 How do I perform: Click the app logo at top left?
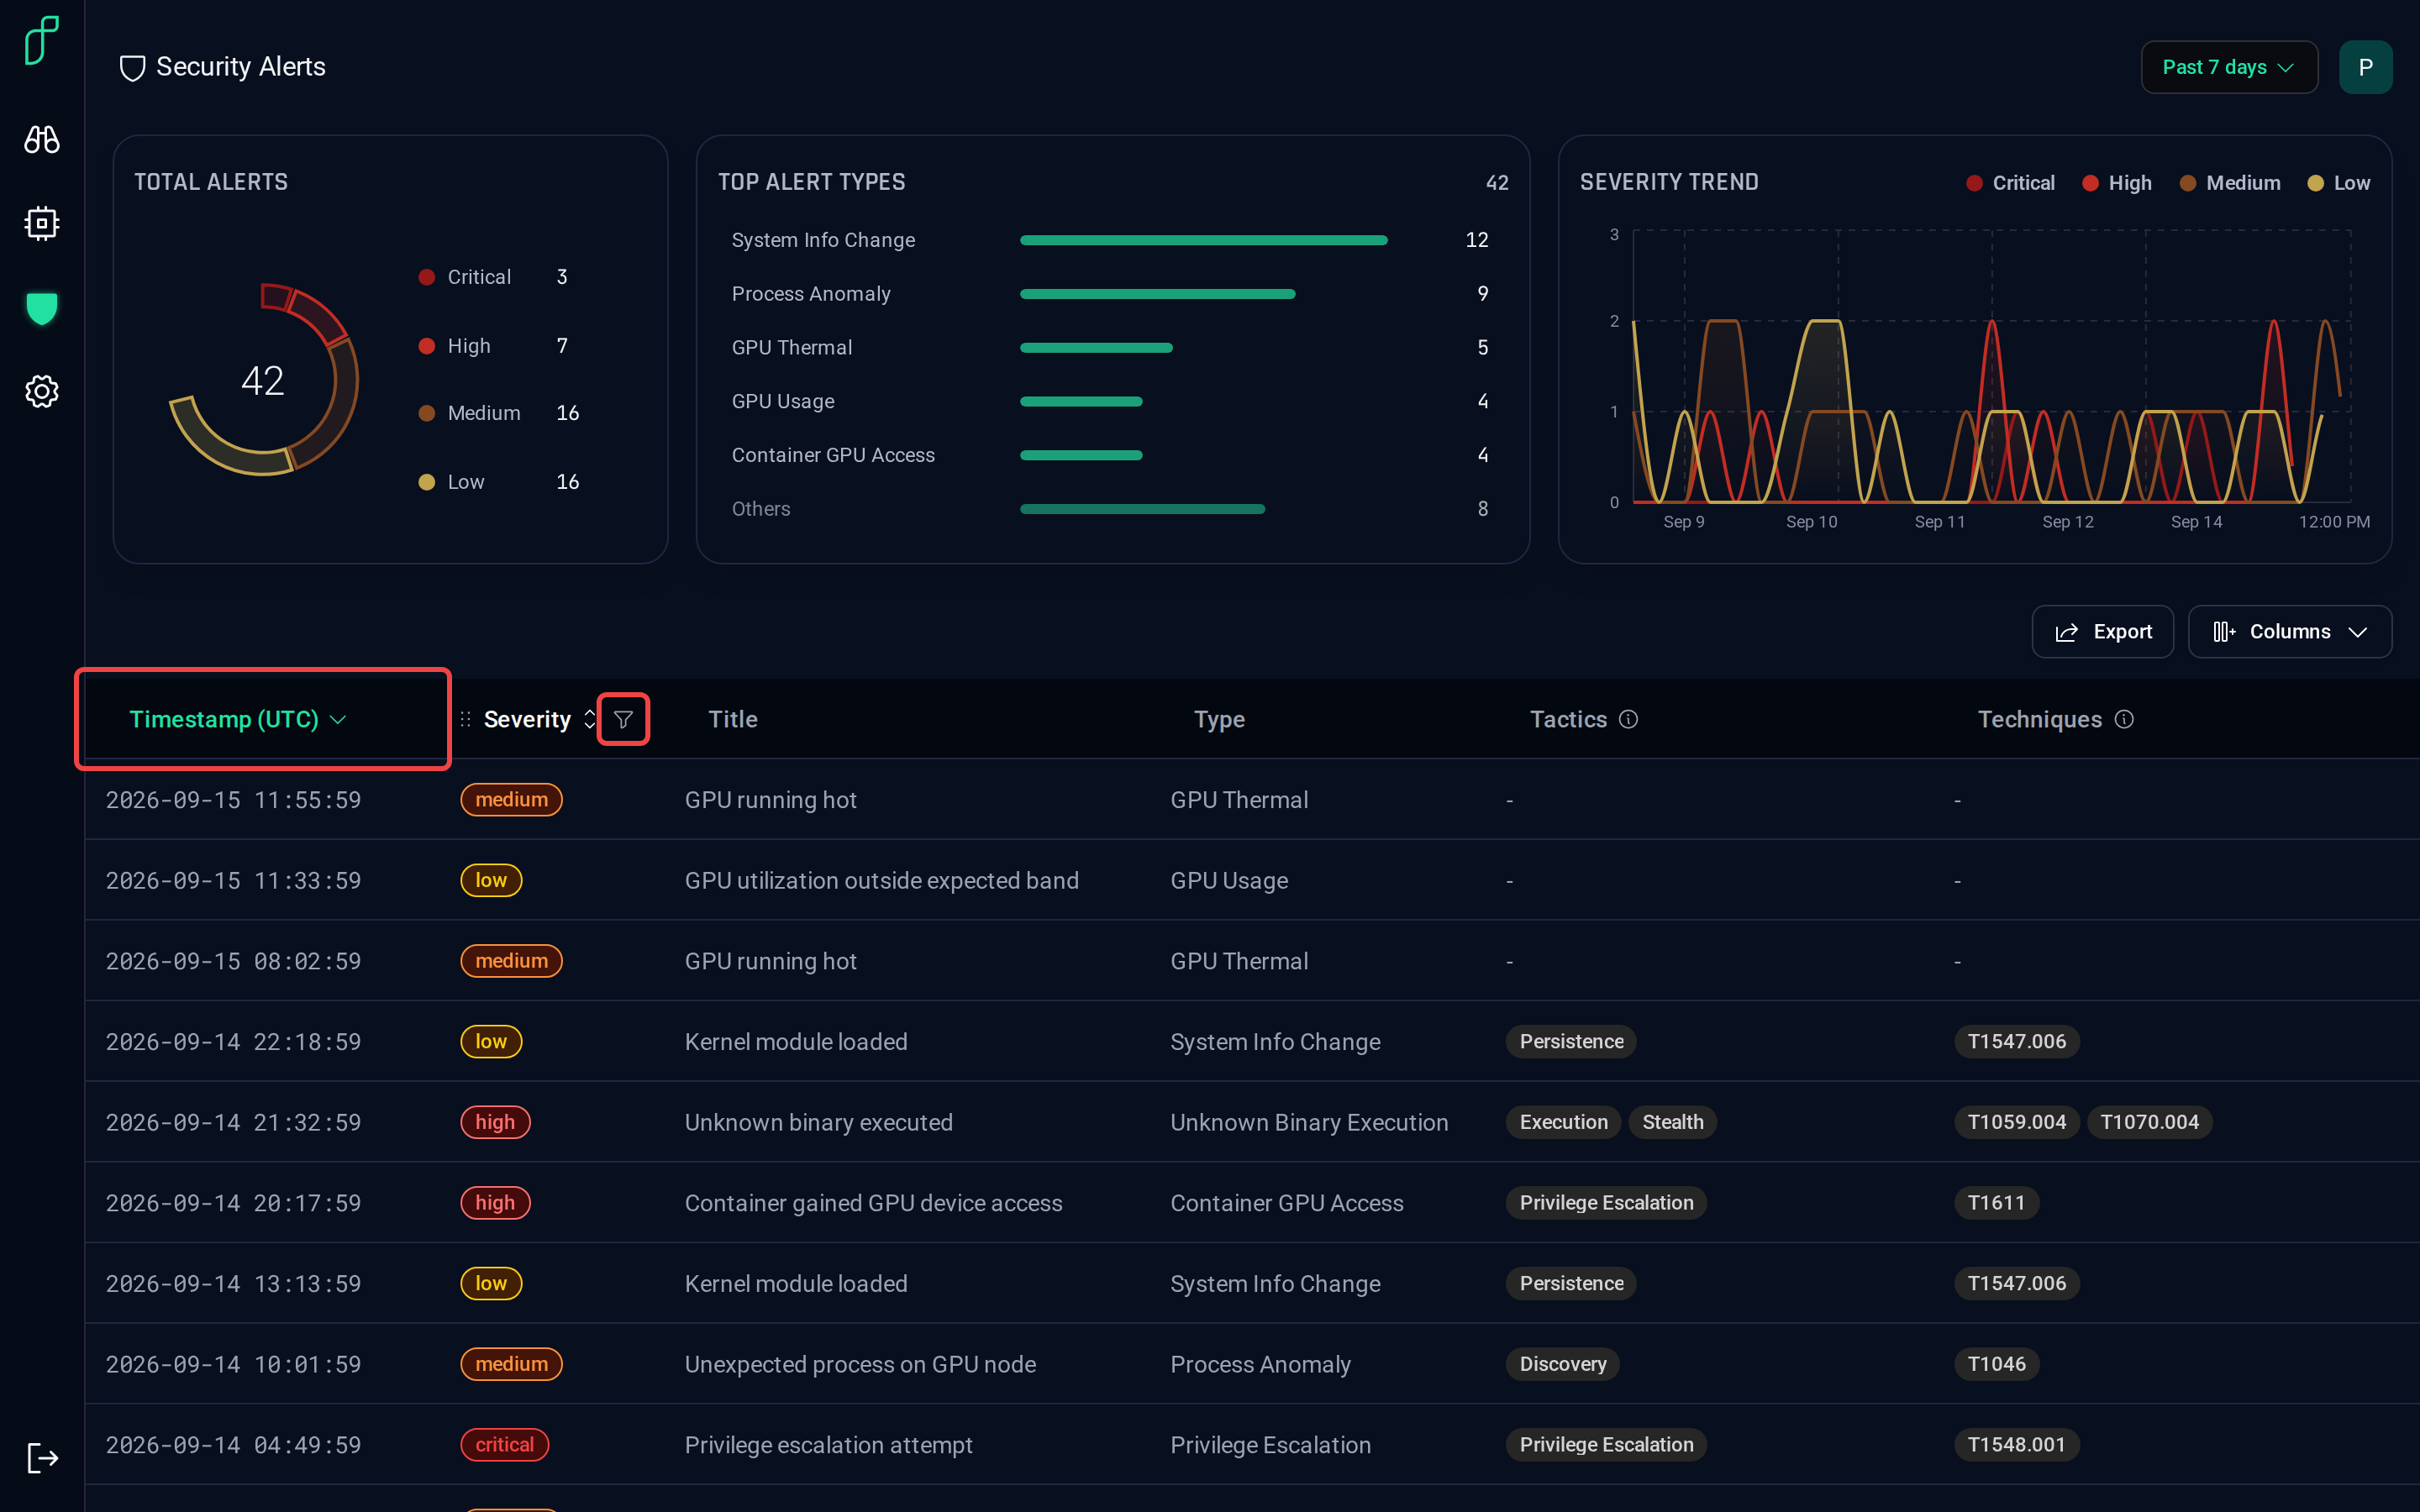click(42, 40)
